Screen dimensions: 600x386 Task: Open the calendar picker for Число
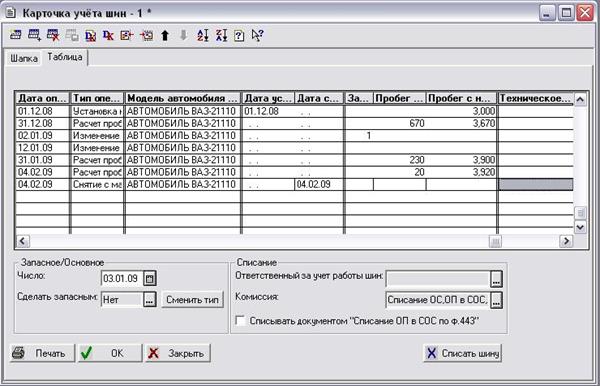pyautogui.click(x=150, y=278)
